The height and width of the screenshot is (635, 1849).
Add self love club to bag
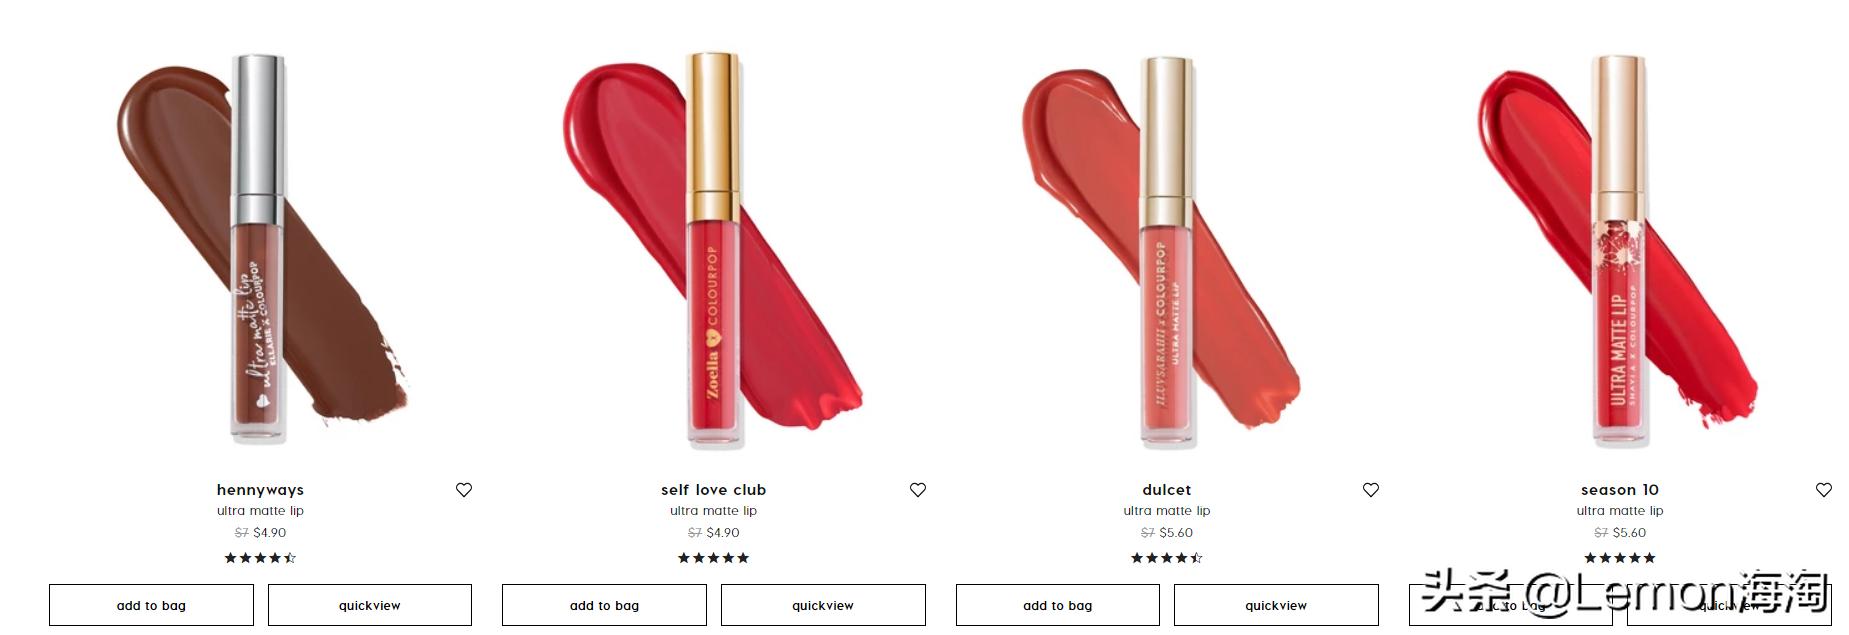(x=604, y=605)
